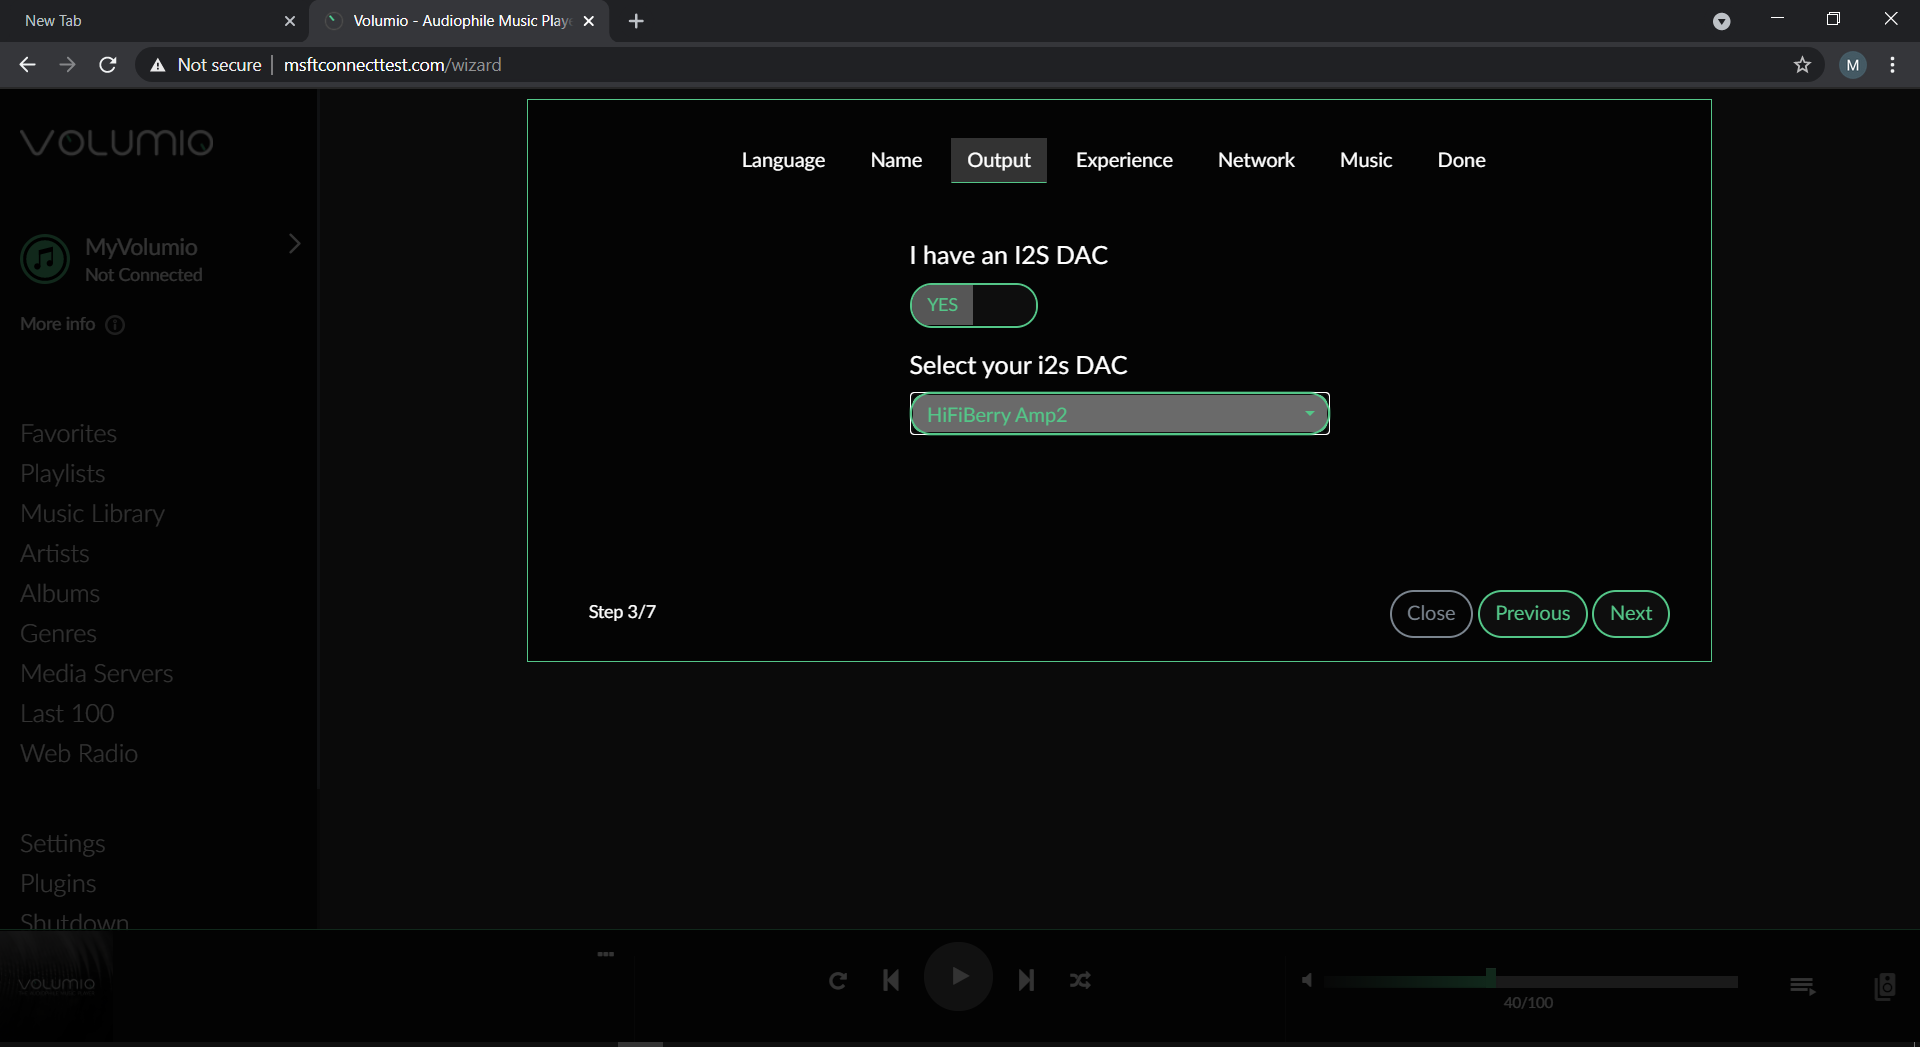Open the tab search dropdown
Viewport: 1920px width, 1047px height.
click(x=1721, y=21)
